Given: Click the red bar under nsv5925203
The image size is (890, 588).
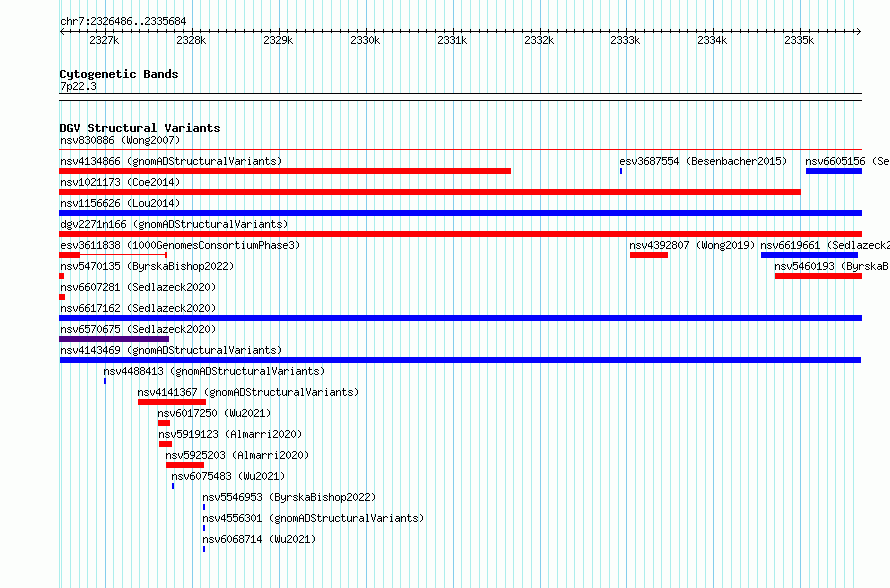Looking at the screenshot, I should point(185,465).
